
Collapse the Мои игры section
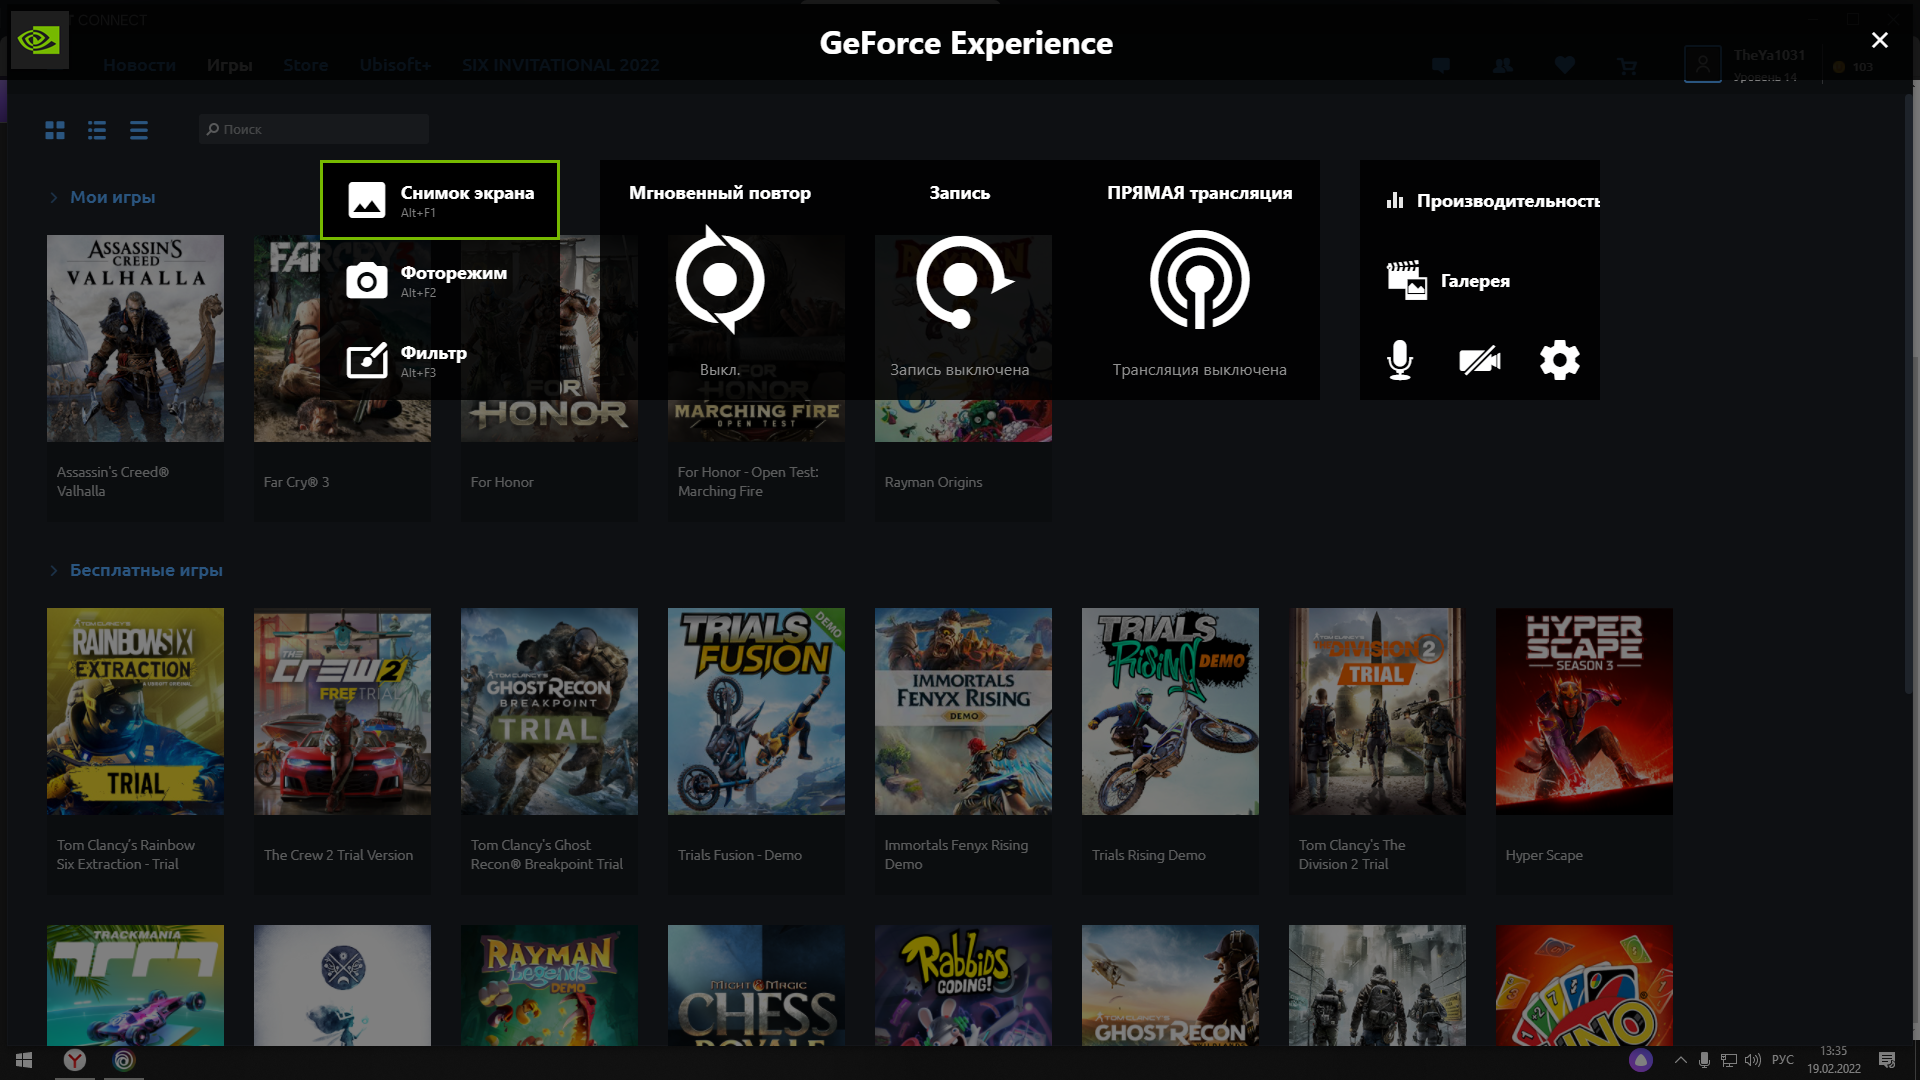point(54,197)
